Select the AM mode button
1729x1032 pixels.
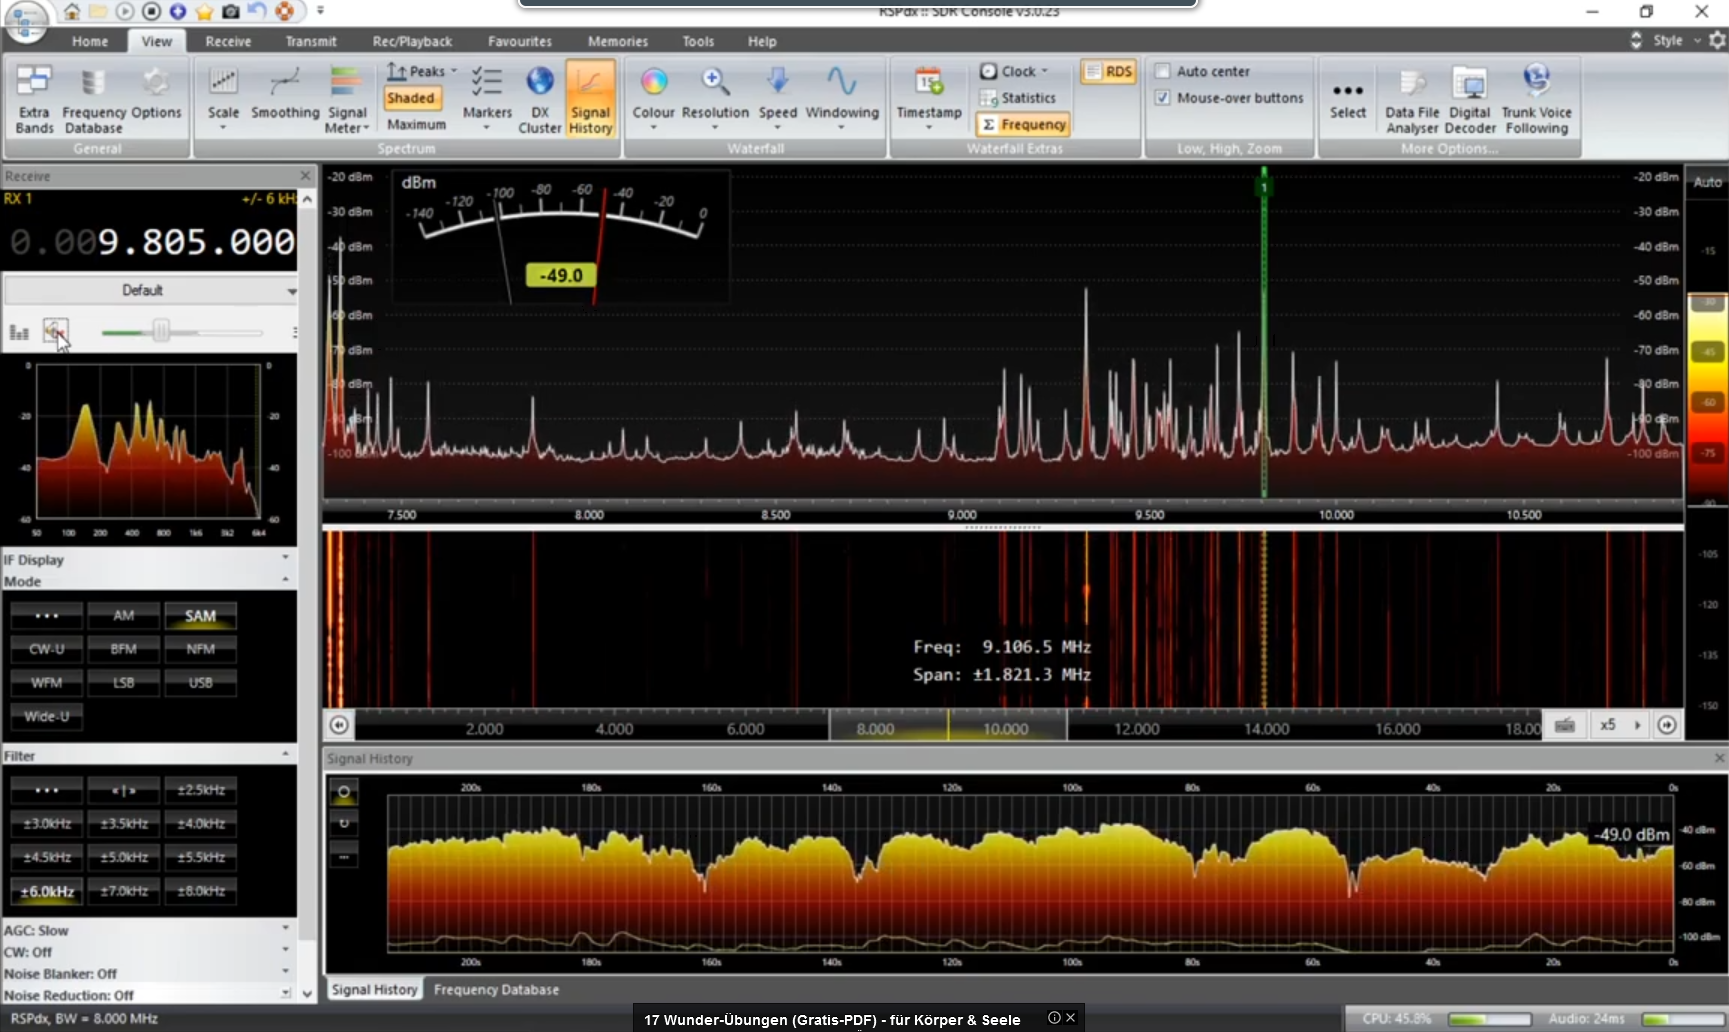click(x=123, y=616)
